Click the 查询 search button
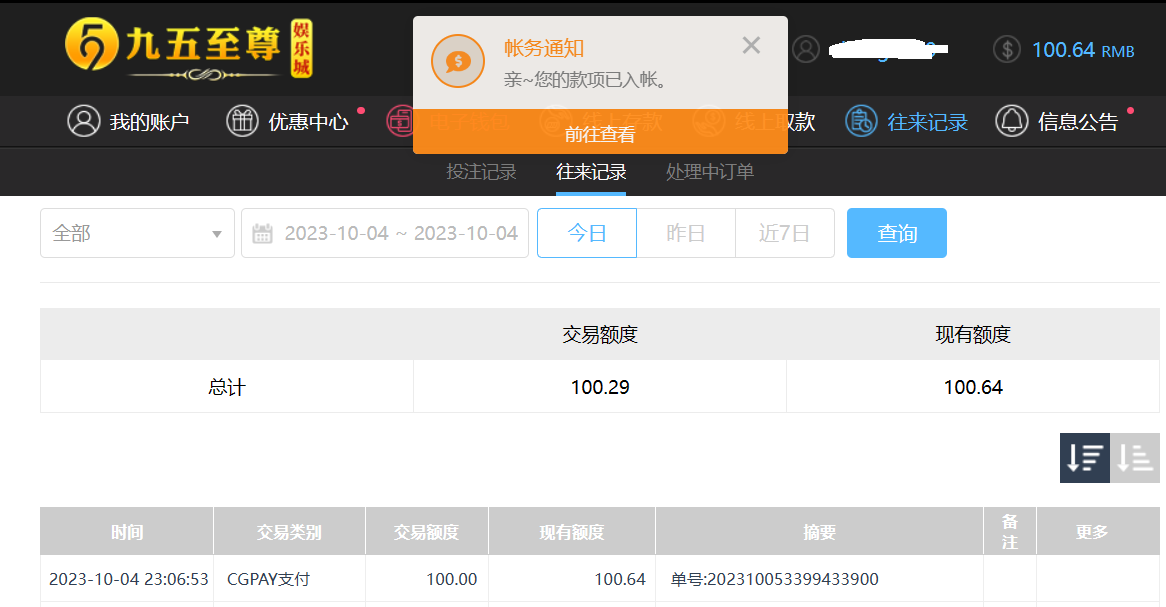The height and width of the screenshot is (607, 1166). tap(897, 233)
